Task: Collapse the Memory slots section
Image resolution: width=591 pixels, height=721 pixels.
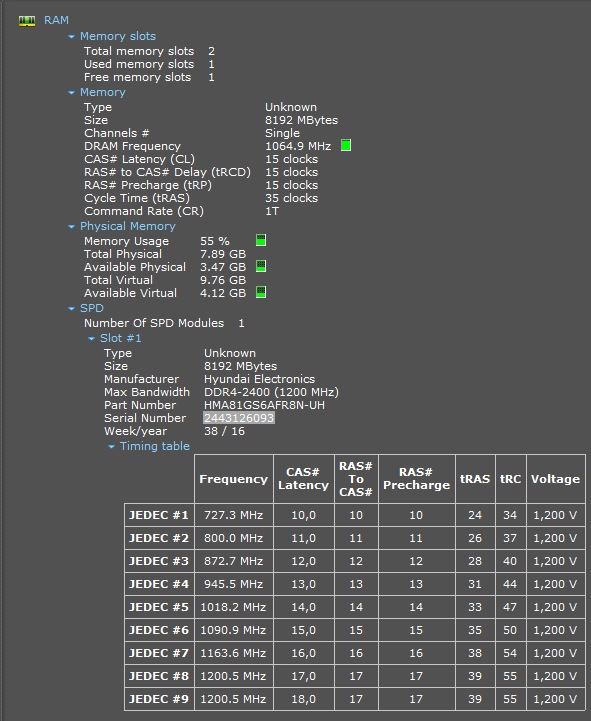Action: [71, 36]
